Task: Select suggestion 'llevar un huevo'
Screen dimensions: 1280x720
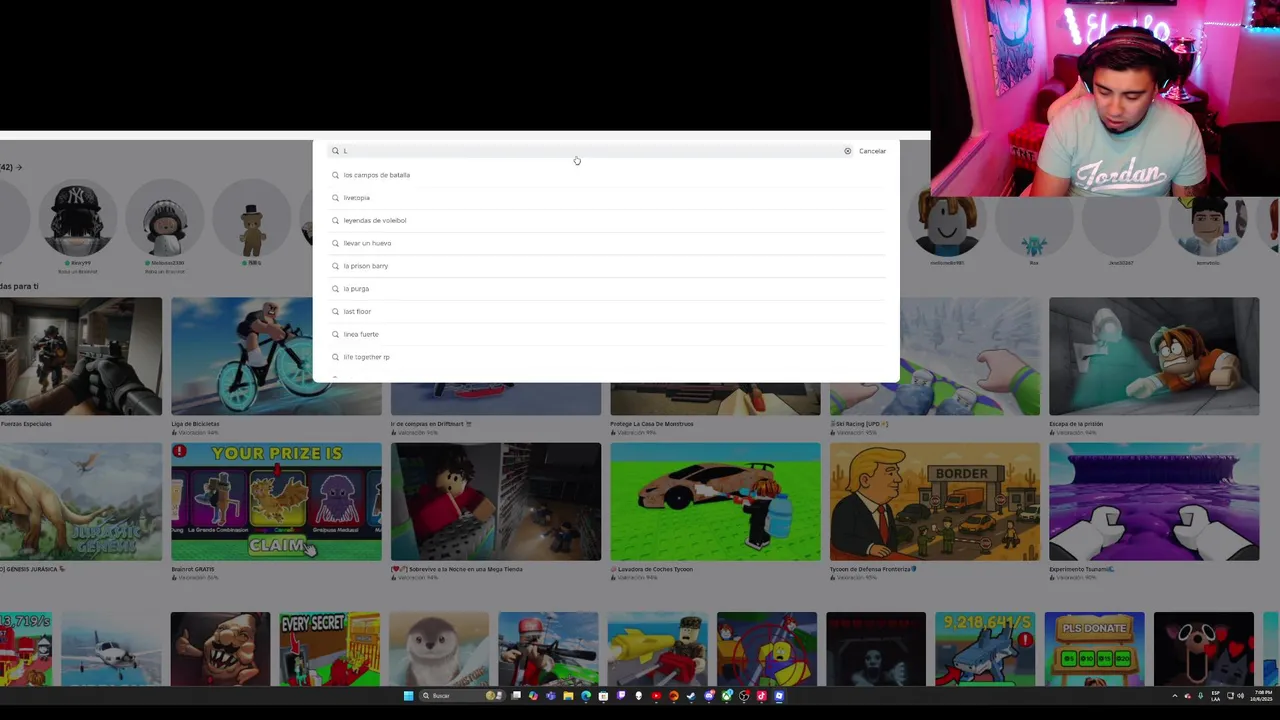Action: (607, 243)
